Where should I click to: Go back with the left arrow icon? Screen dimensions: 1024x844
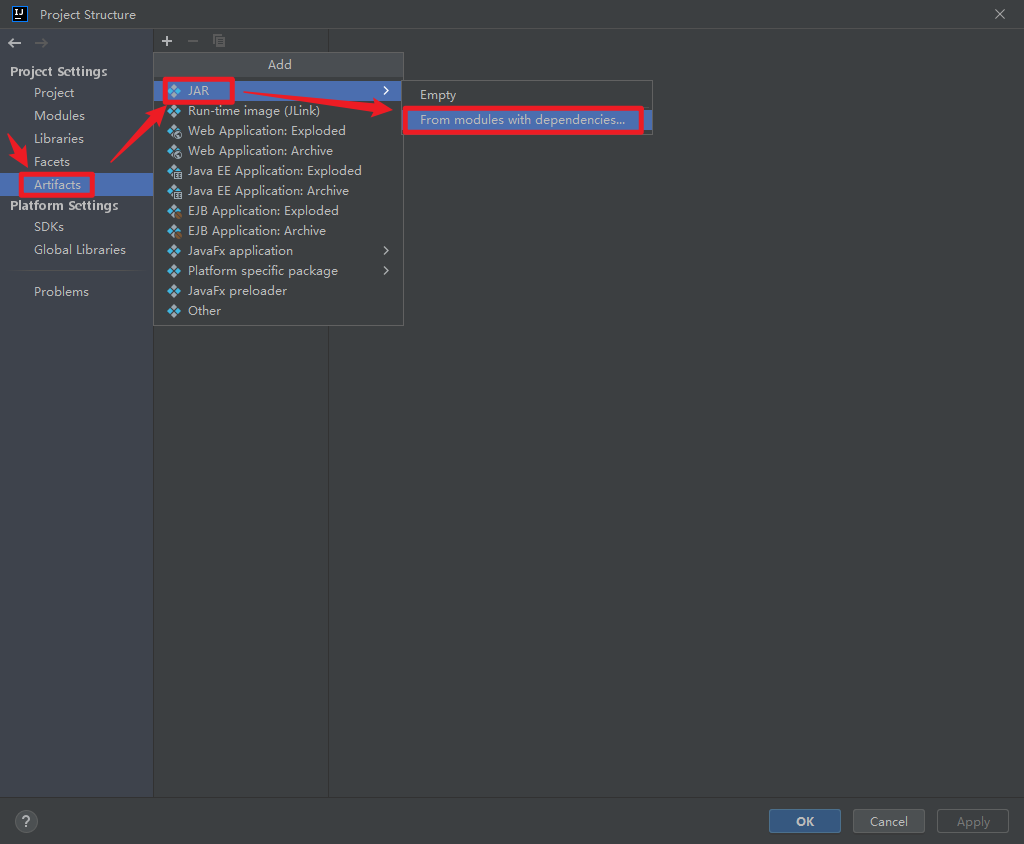15,43
